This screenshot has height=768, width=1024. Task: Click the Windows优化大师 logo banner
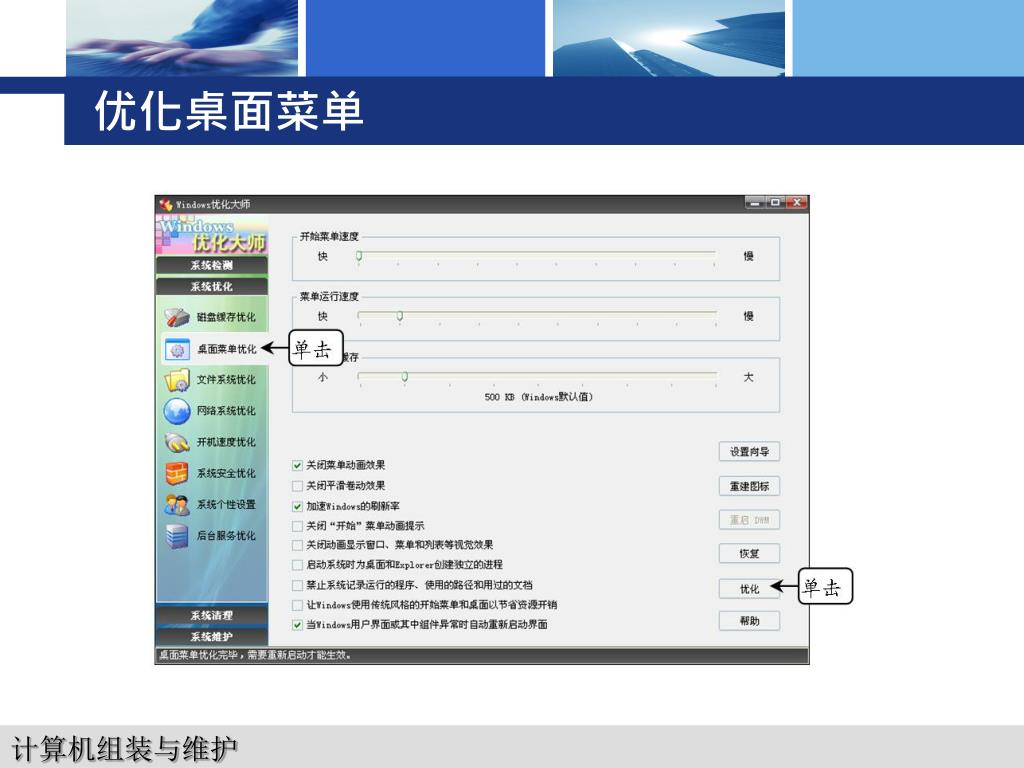[212, 235]
